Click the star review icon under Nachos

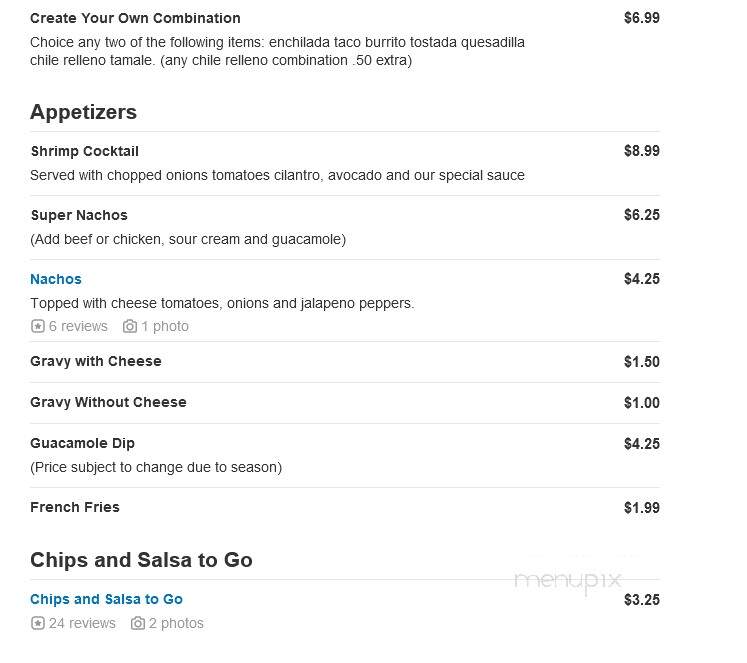38,326
